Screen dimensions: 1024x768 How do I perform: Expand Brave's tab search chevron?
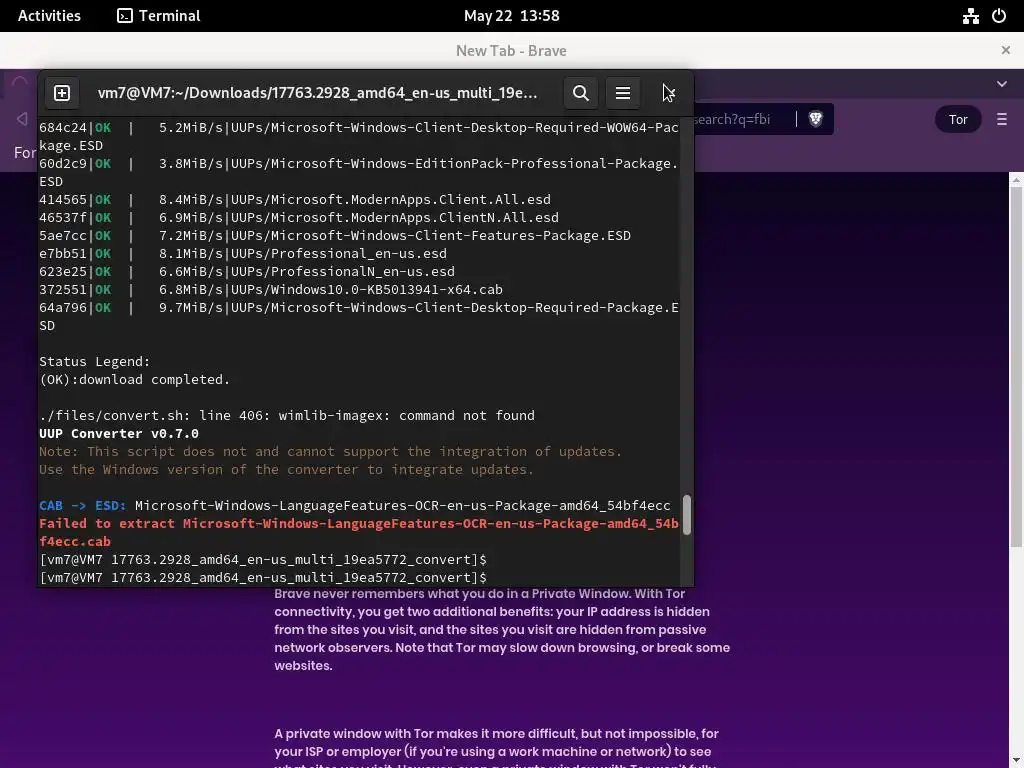1002,84
